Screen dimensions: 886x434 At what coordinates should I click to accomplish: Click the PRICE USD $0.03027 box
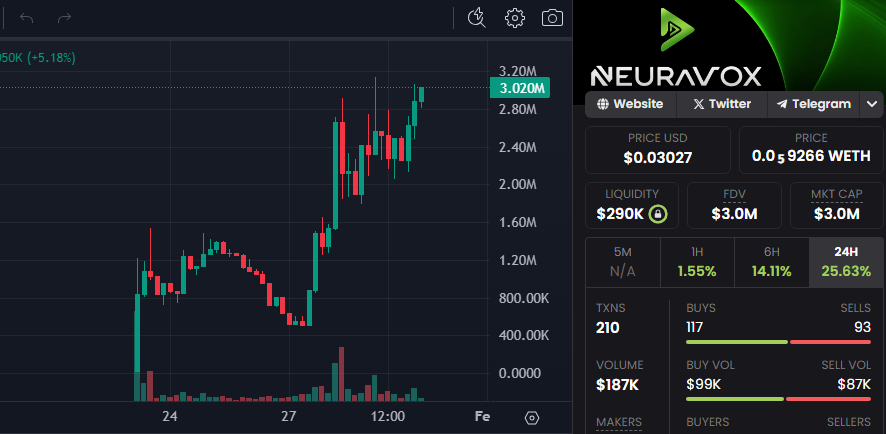point(658,150)
